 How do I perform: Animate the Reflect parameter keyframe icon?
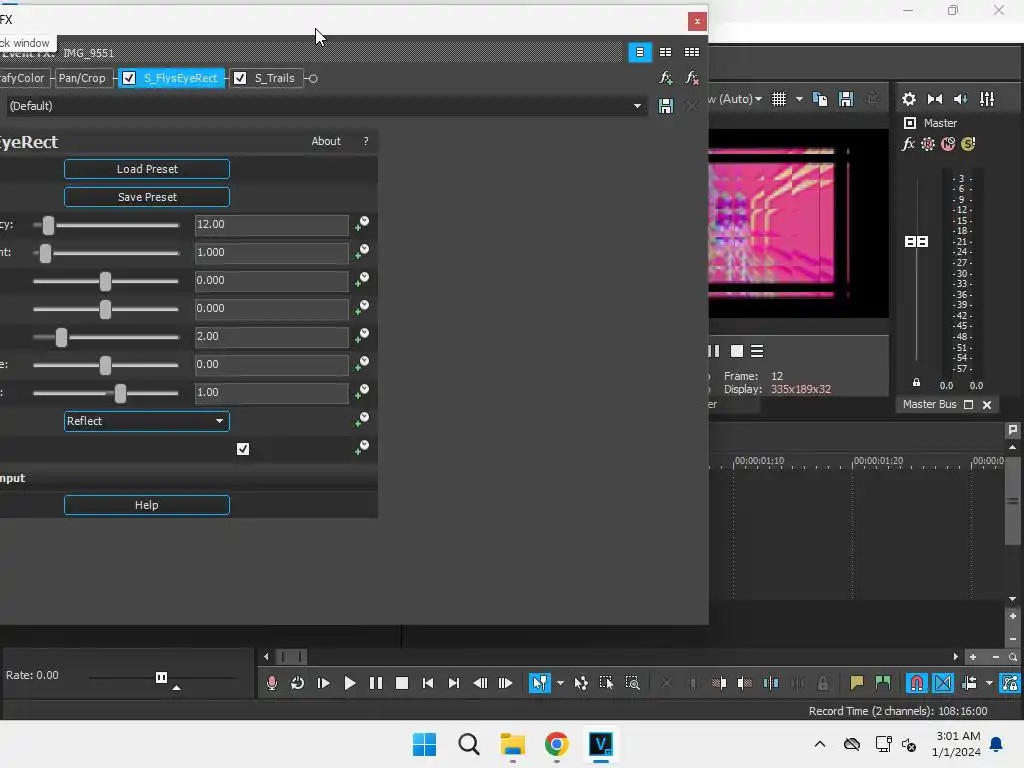[x=362, y=420]
